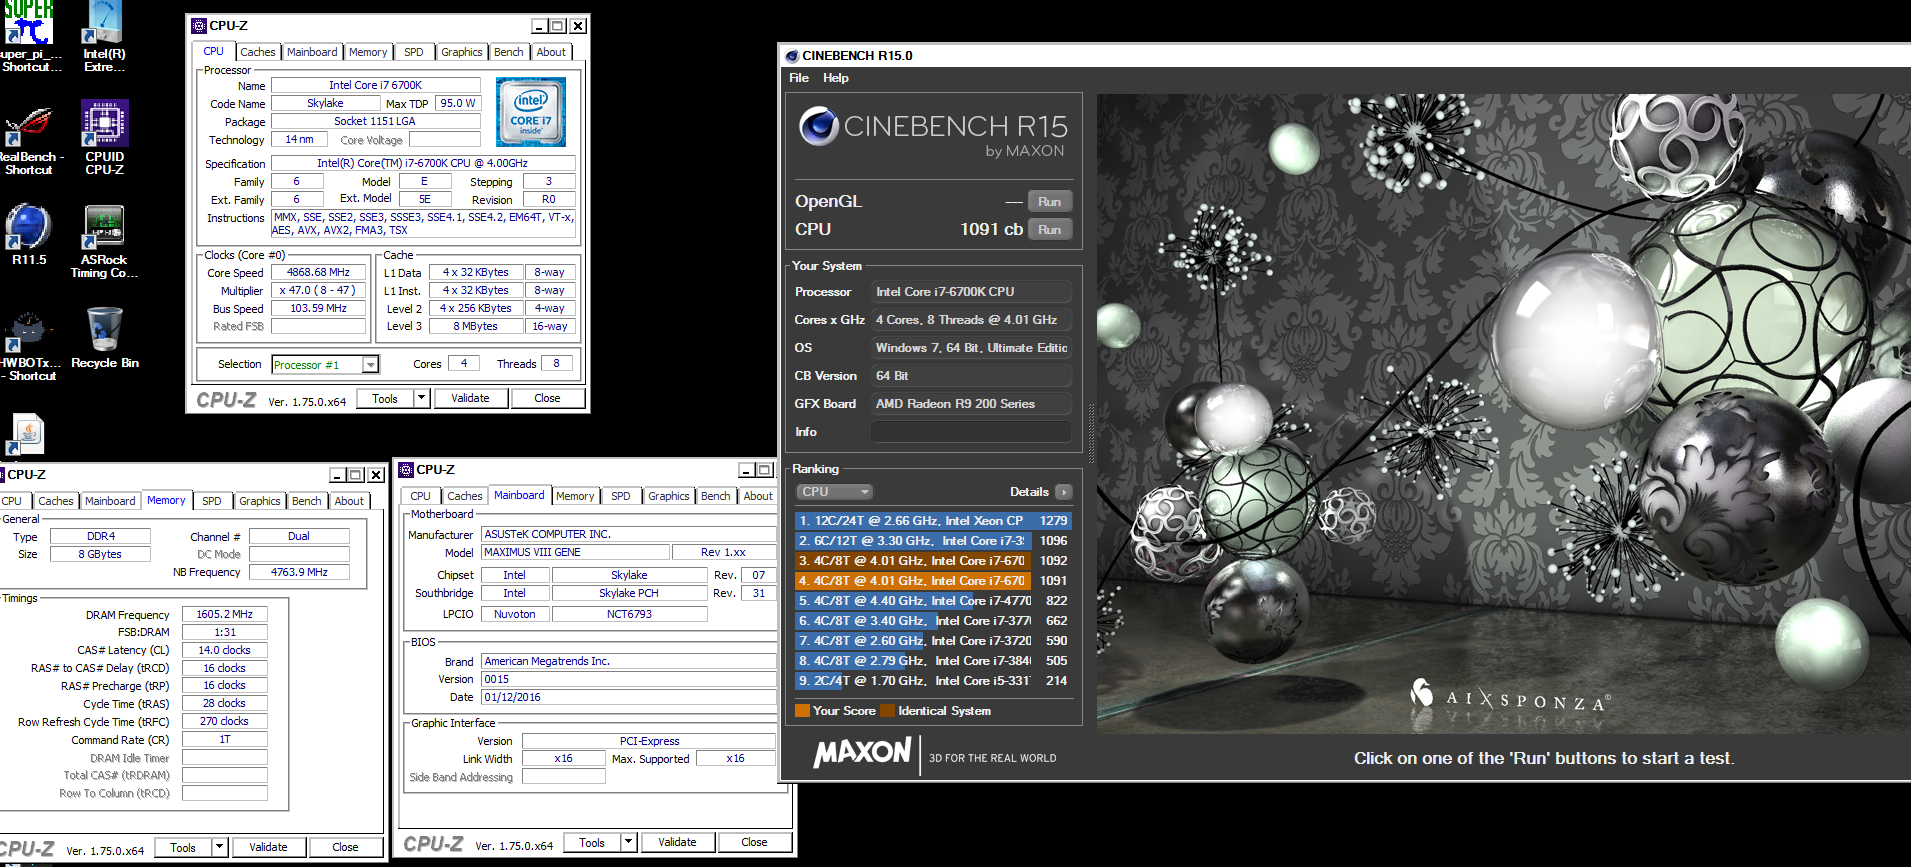This screenshot has height=867, width=1911.
Task: Open the HWBOT shortcut desktop icon
Action: [28, 346]
